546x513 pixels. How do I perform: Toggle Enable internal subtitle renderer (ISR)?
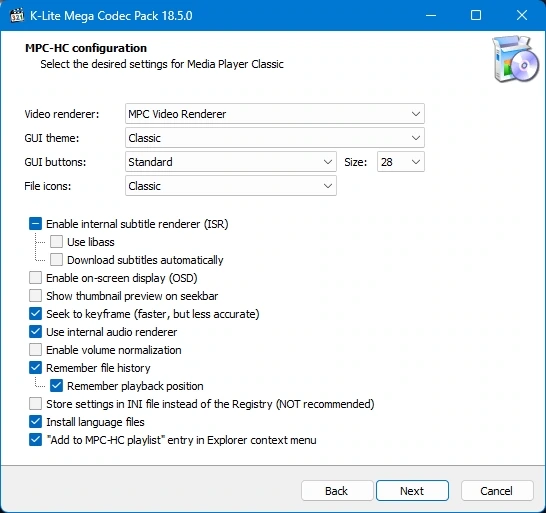(x=36, y=224)
